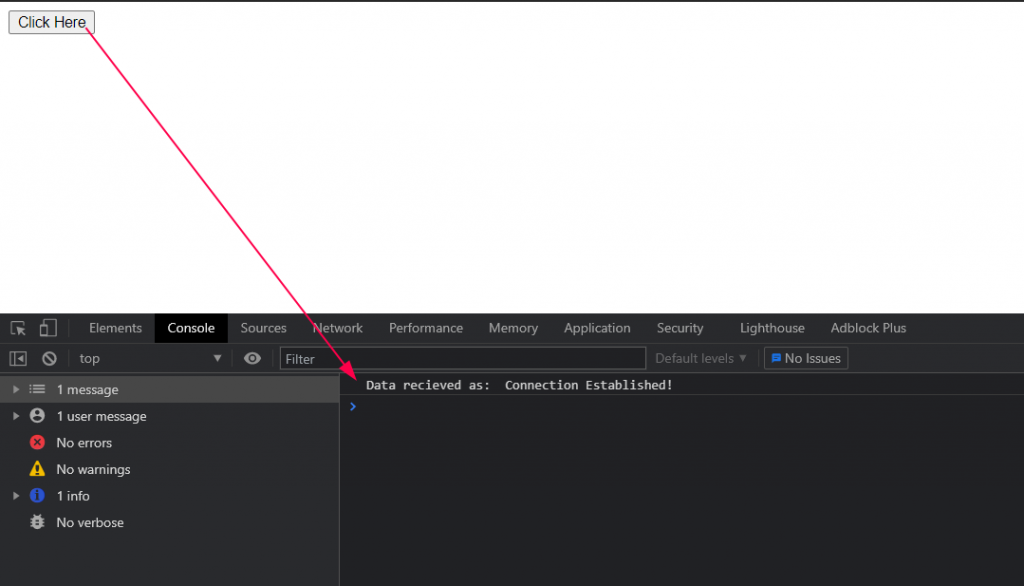
Task: Expand the 1 user message entry
Action: click(x=15, y=416)
